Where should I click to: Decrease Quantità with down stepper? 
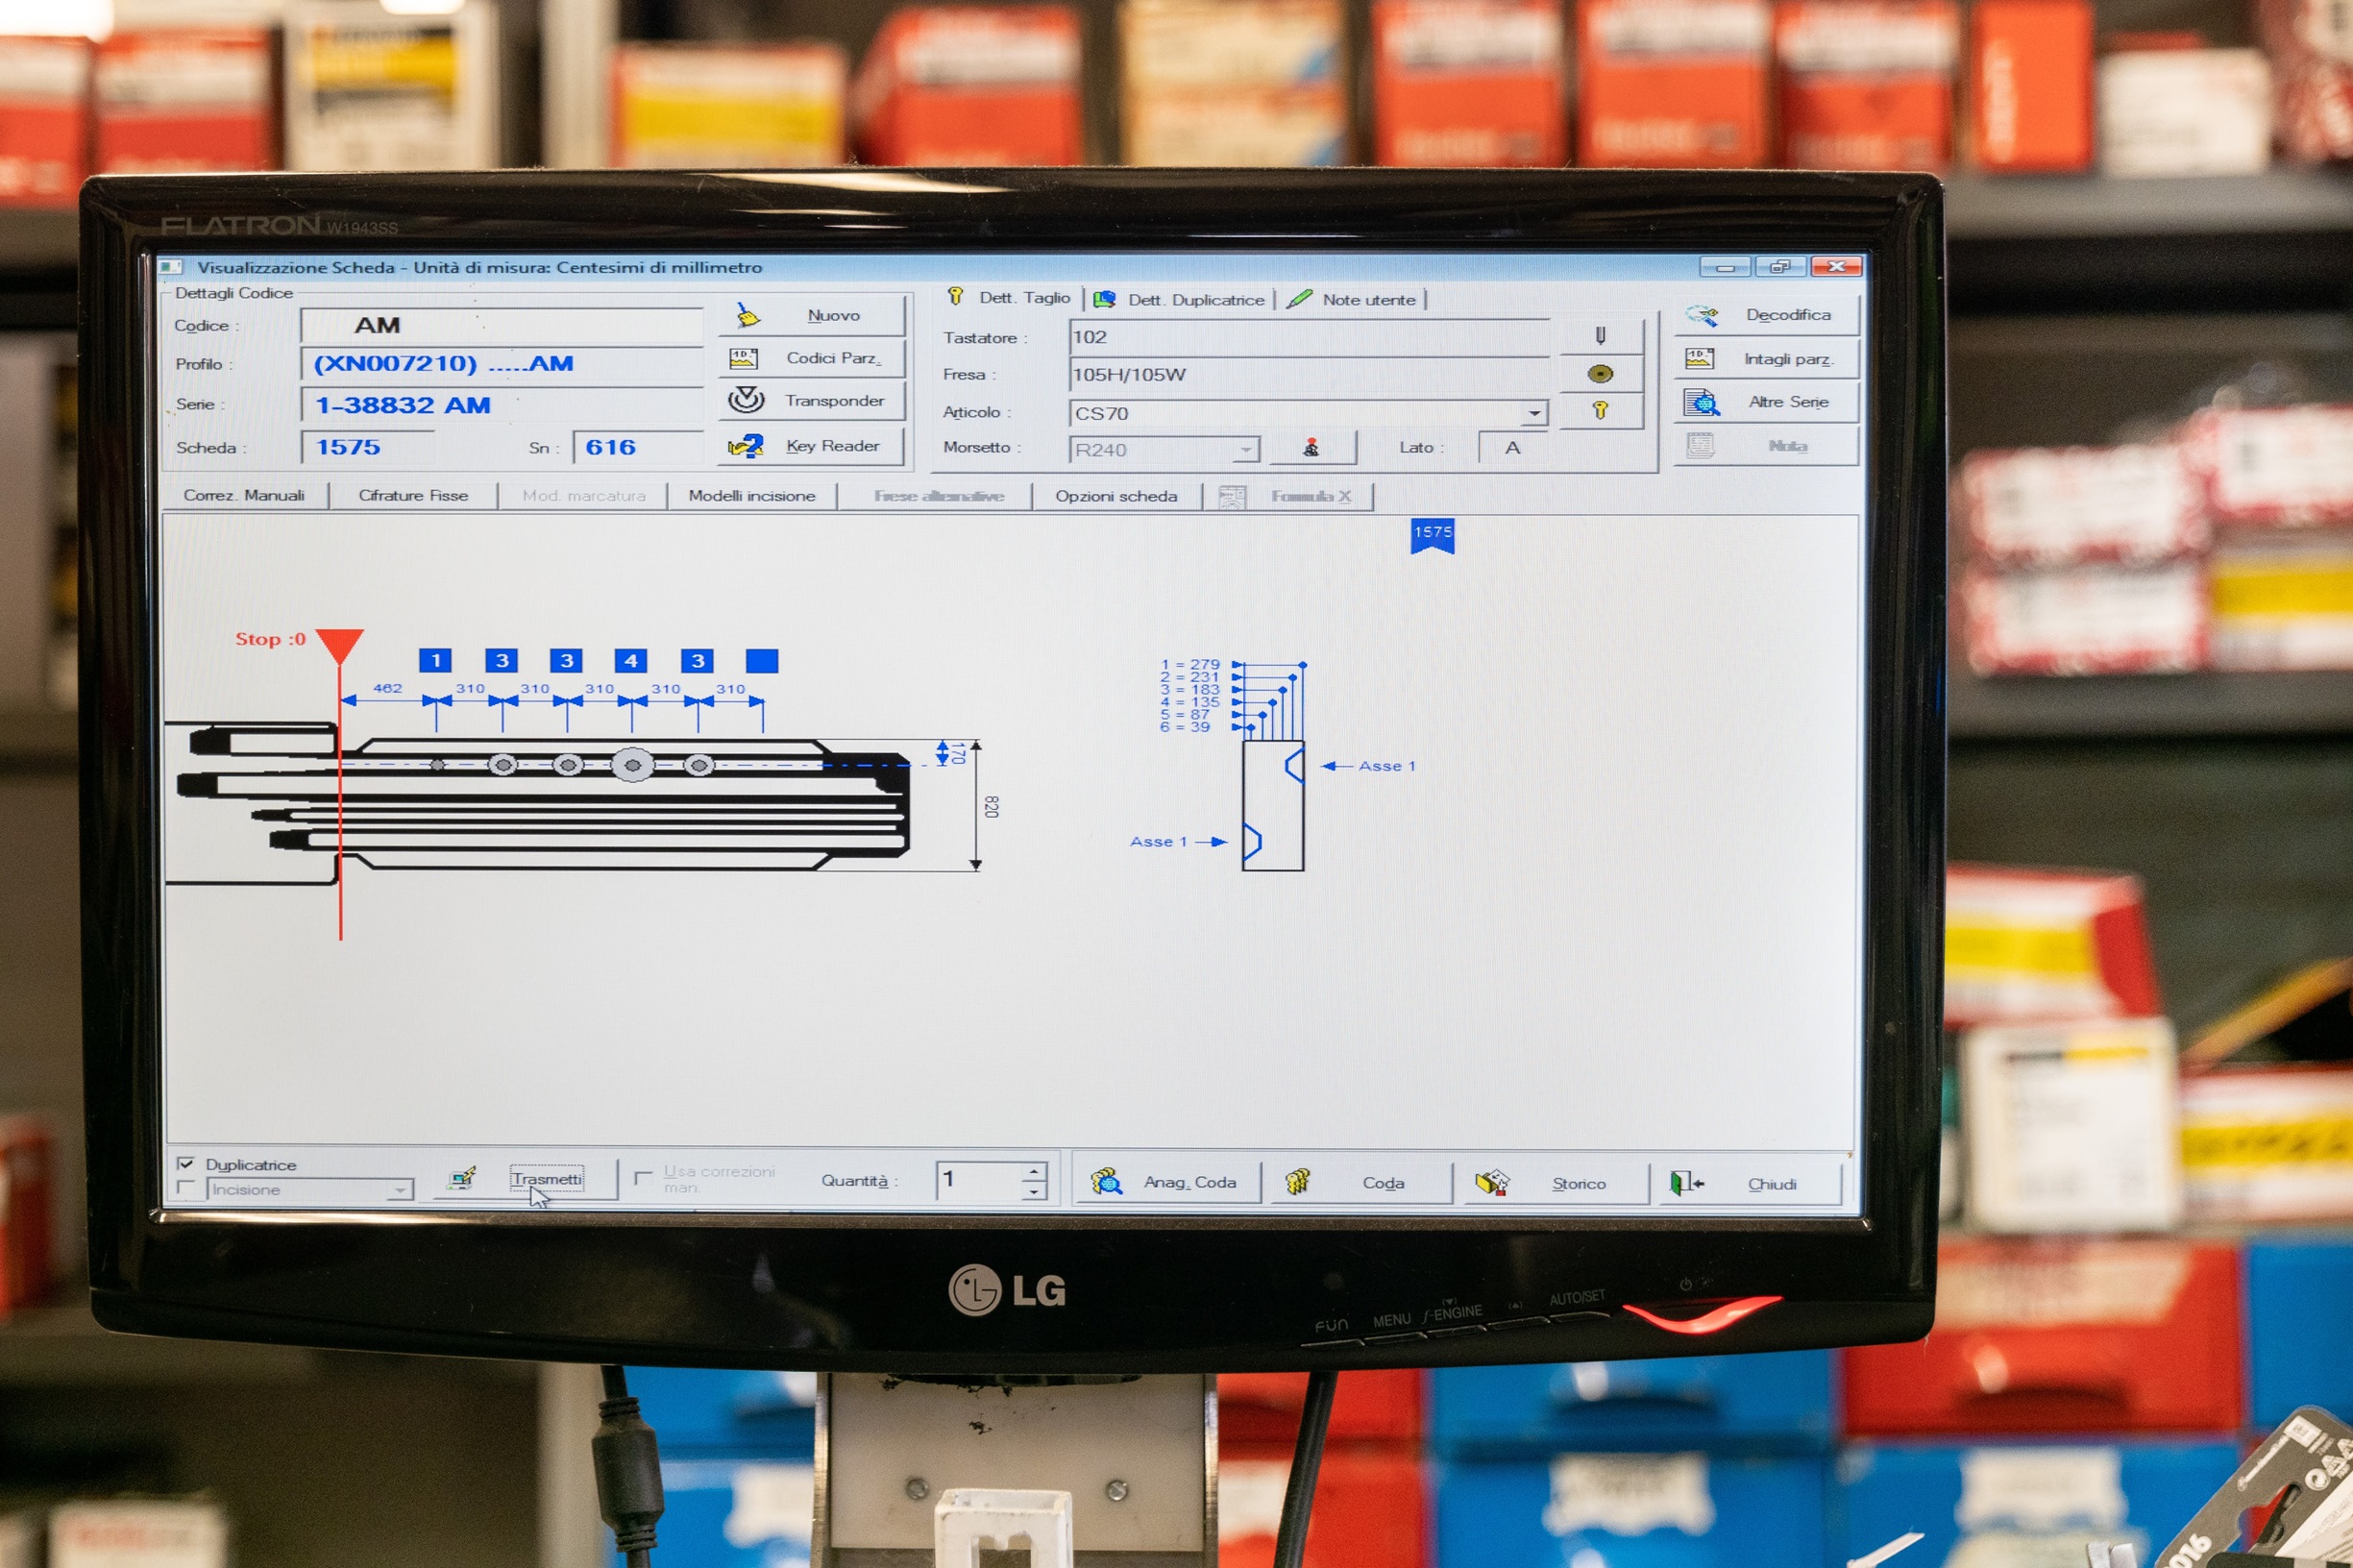click(x=1035, y=1190)
